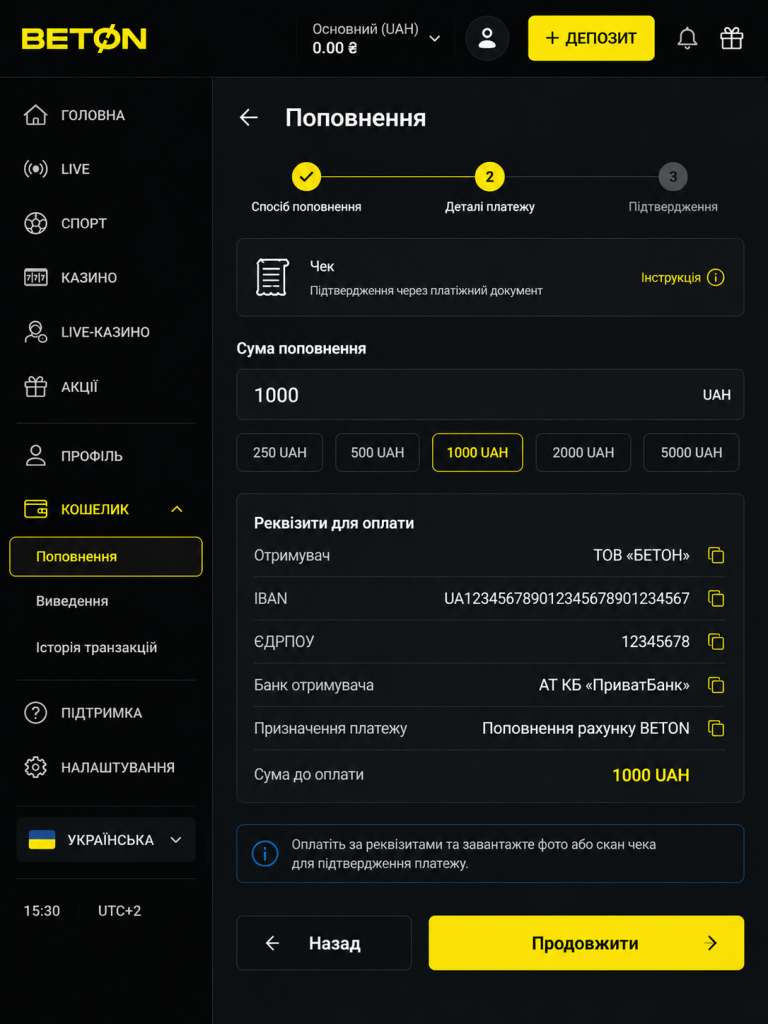The image size is (768, 1024).
Task: Click the АТ КБ «ПриватБанк» text
Action: tap(614, 685)
